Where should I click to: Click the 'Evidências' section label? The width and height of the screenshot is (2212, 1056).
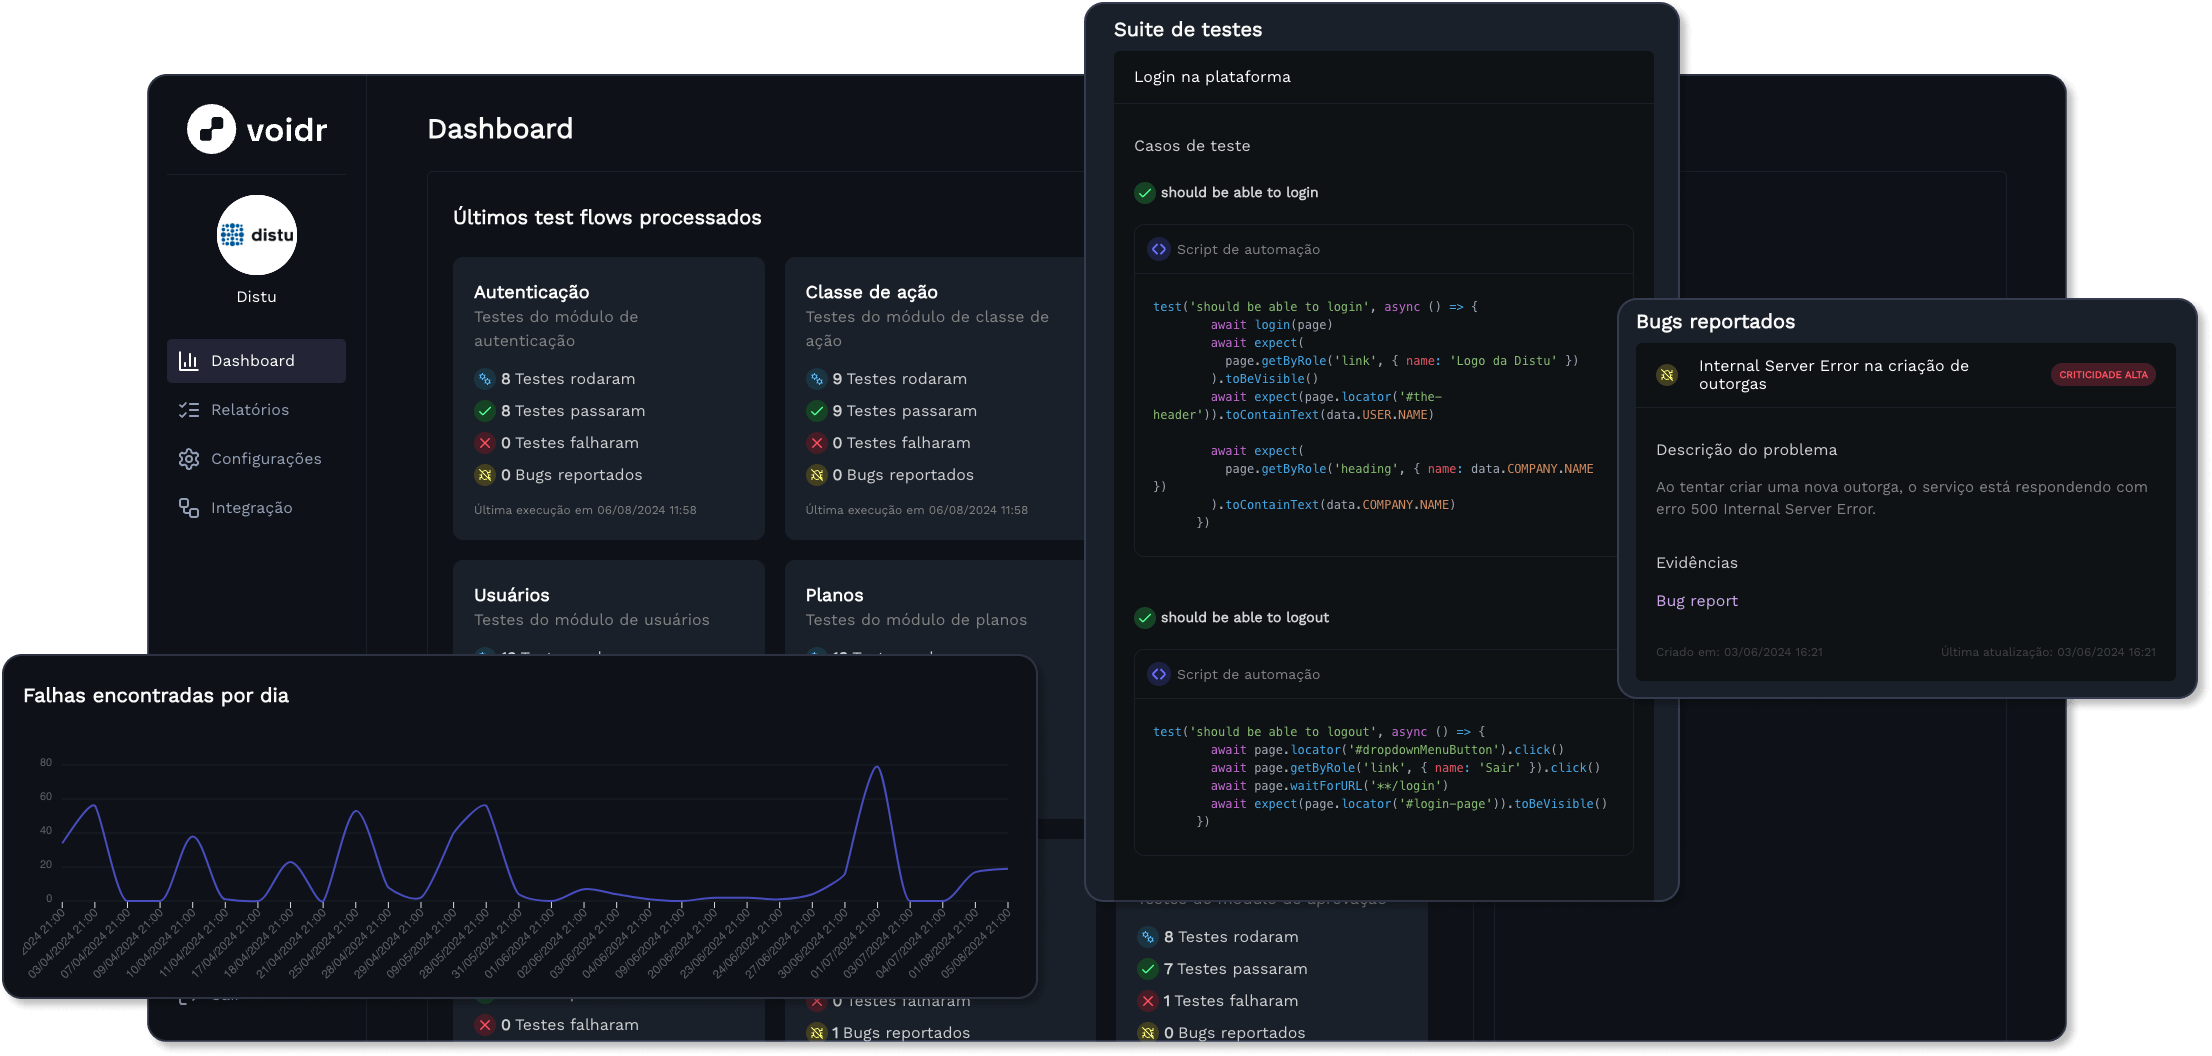click(x=1697, y=563)
